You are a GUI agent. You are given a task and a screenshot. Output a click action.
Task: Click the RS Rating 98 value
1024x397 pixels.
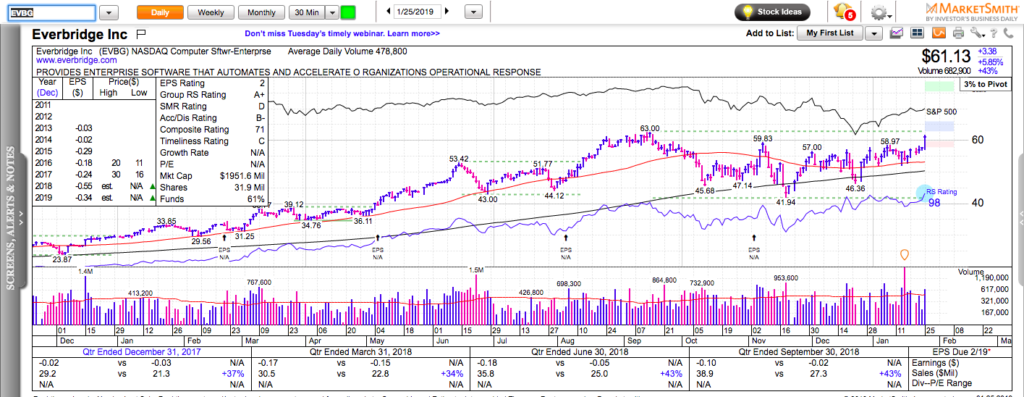(934, 204)
